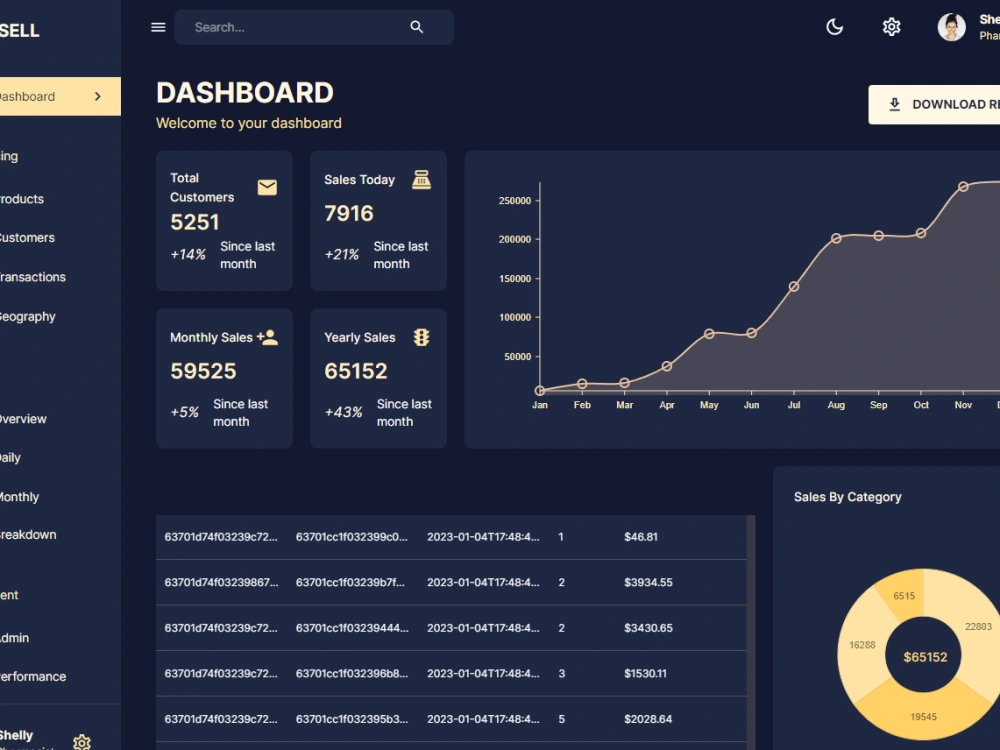Click the Sales By Category heading
Image resolution: width=1000 pixels, height=750 pixels.
point(848,497)
